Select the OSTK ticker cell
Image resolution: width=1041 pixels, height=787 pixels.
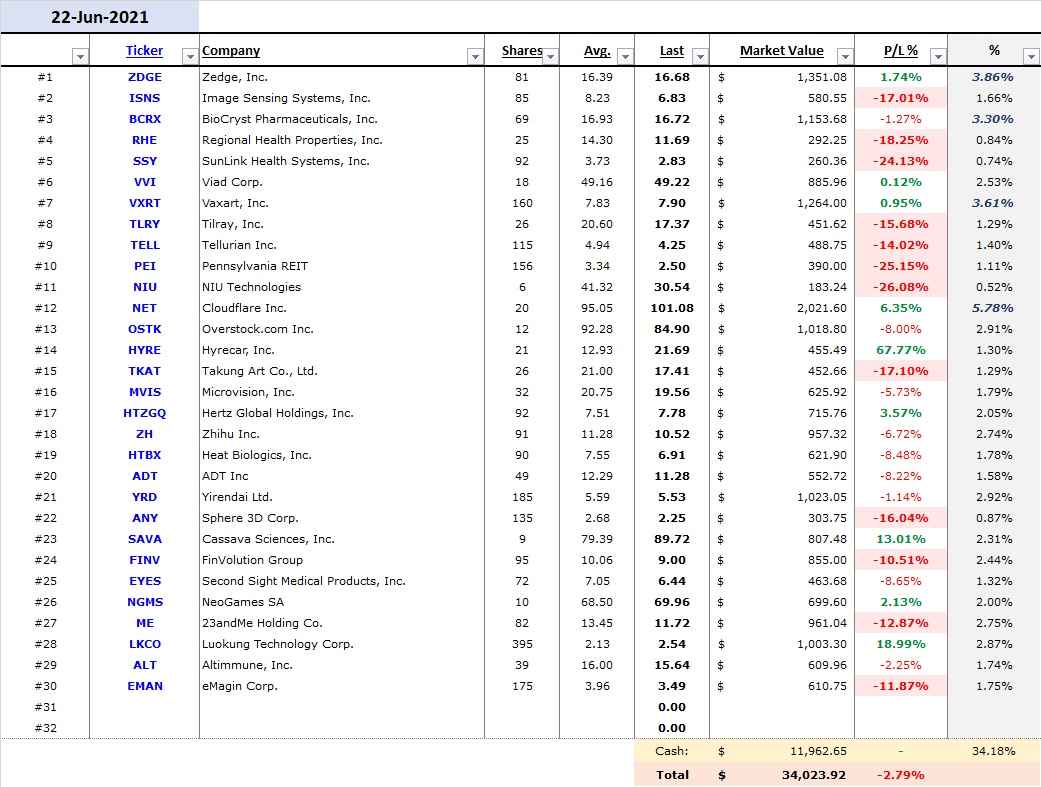[x=145, y=329]
